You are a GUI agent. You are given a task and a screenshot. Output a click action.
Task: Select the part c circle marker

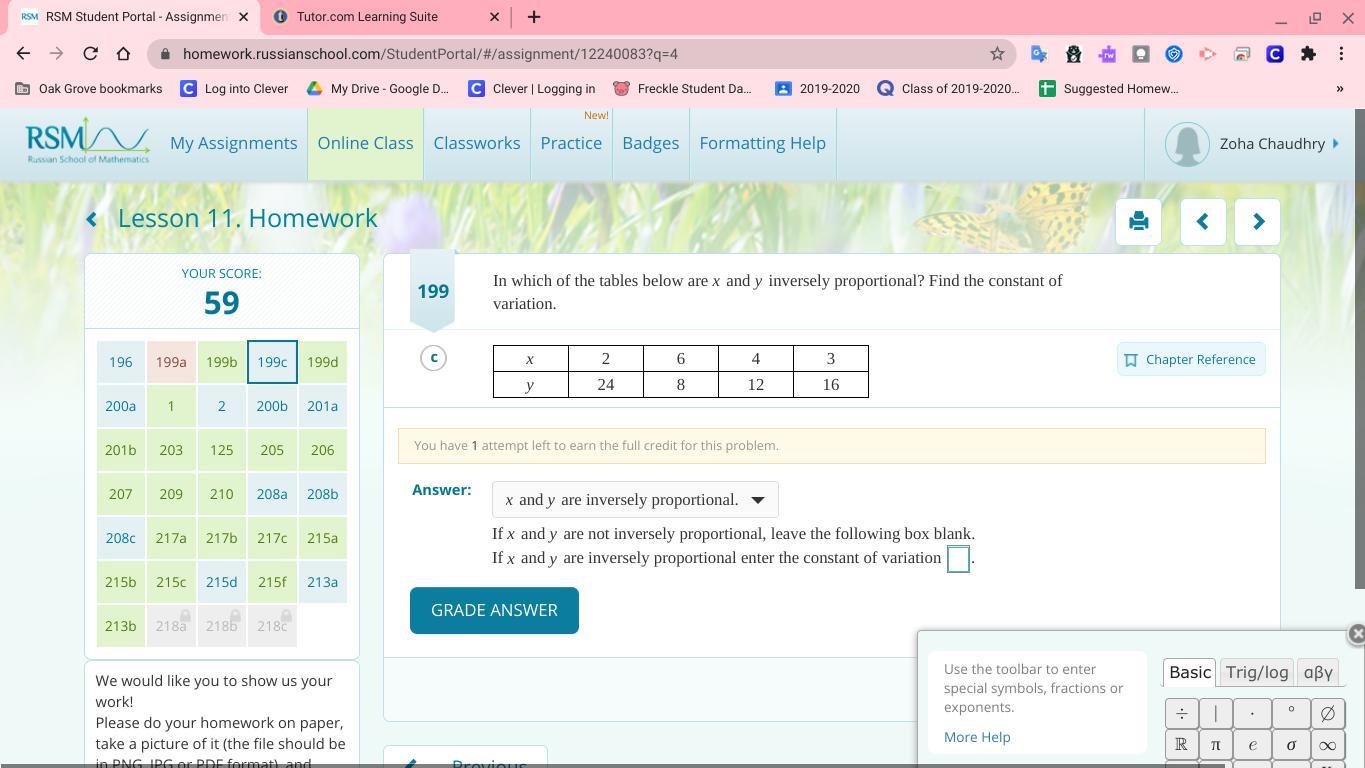click(433, 358)
